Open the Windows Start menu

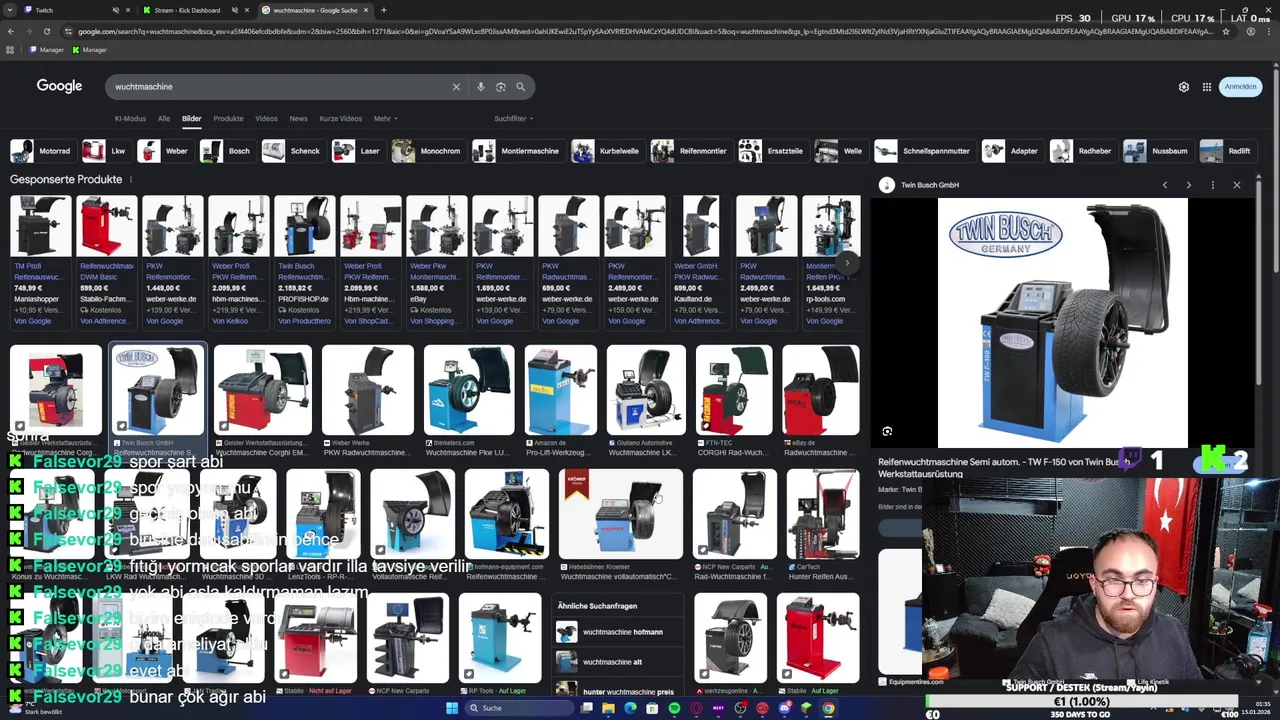click(x=452, y=708)
